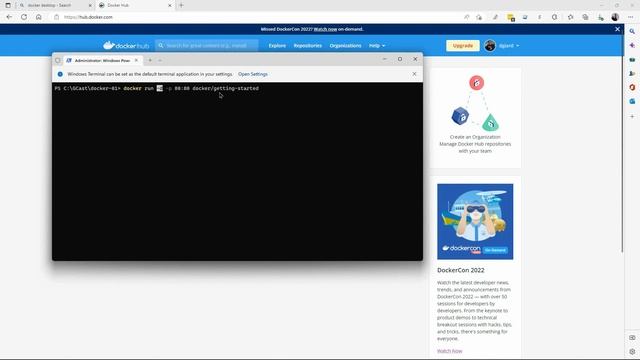Click the read aloud icon in address bar
The width and height of the screenshot is (640, 360).
tap(467, 17)
